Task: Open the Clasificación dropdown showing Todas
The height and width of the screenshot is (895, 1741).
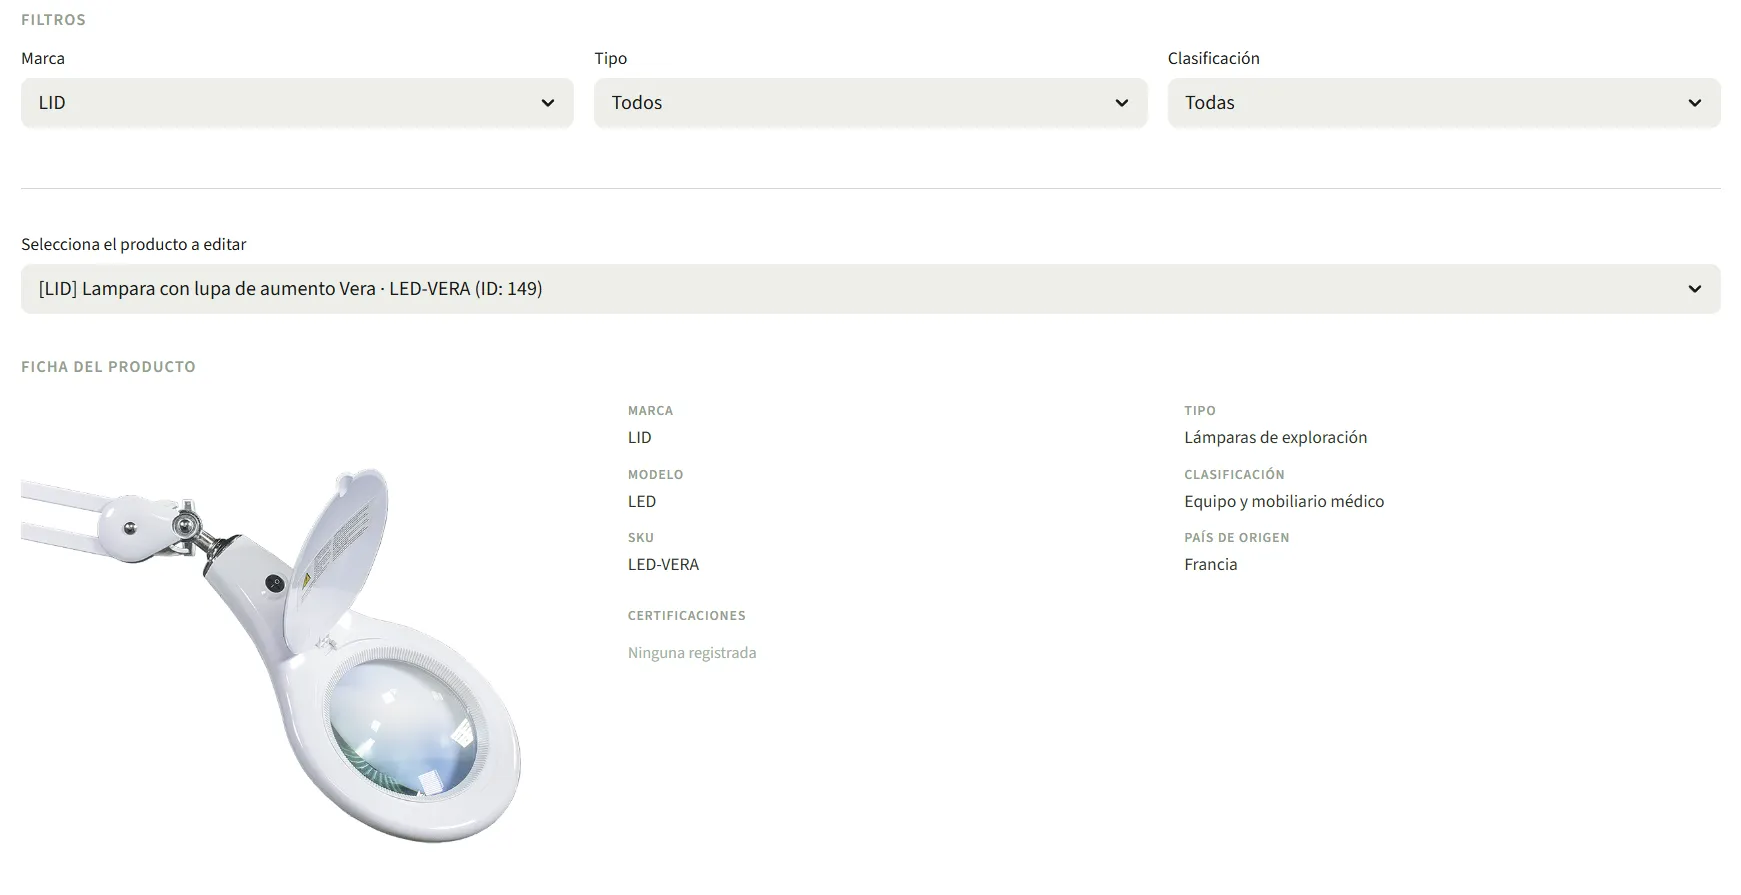Action: (x=1444, y=103)
